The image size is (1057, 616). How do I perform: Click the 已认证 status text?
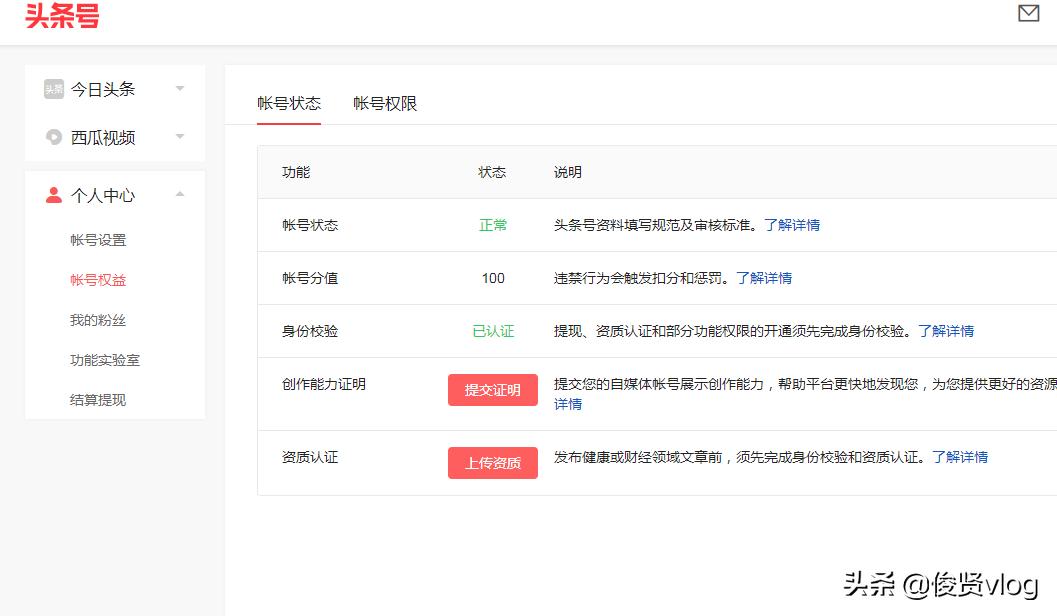tap(492, 330)
